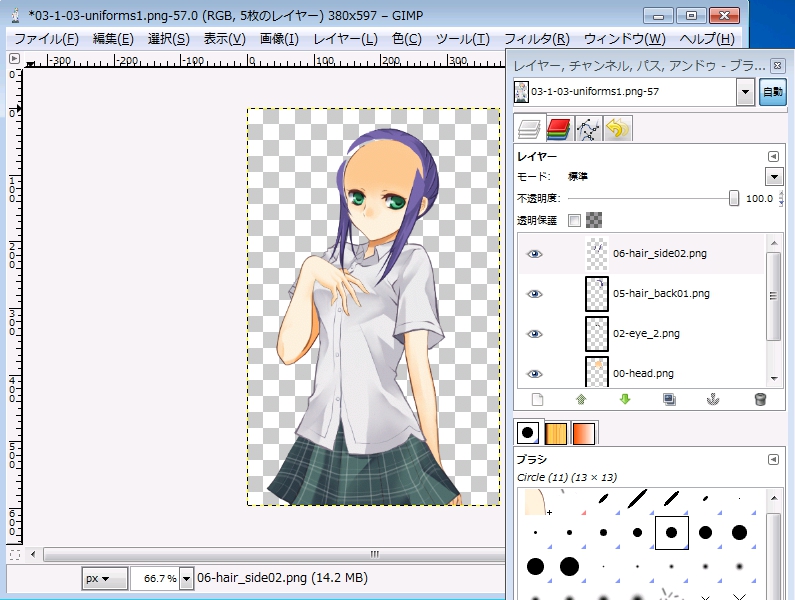795x600 pixels.
Task: Open the ウィンドウ(W) menu
Action: (x=625, y=39)
